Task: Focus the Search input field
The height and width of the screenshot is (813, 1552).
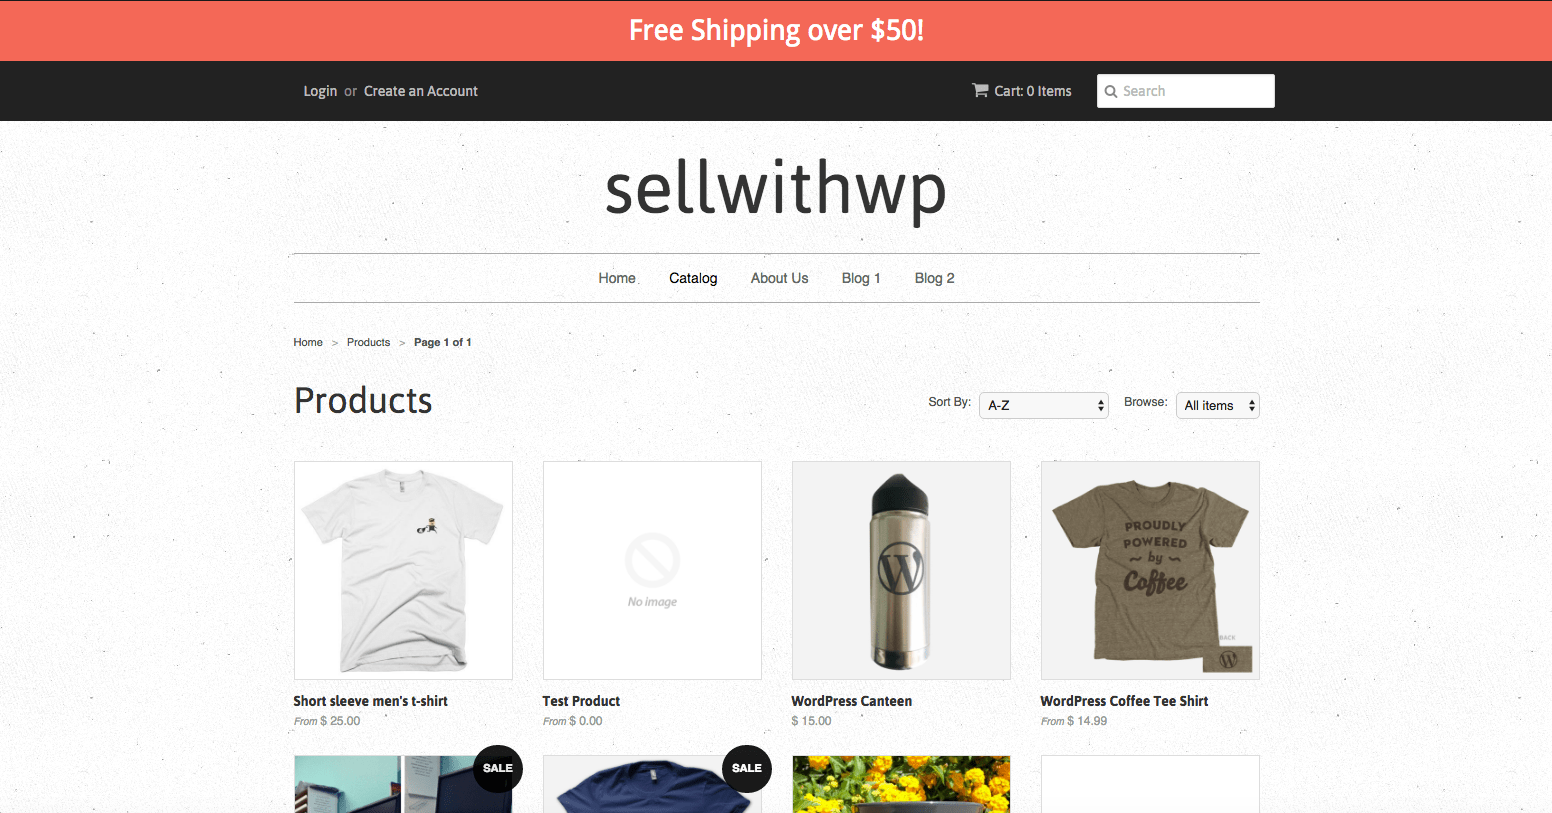Action: [1186, 91]
